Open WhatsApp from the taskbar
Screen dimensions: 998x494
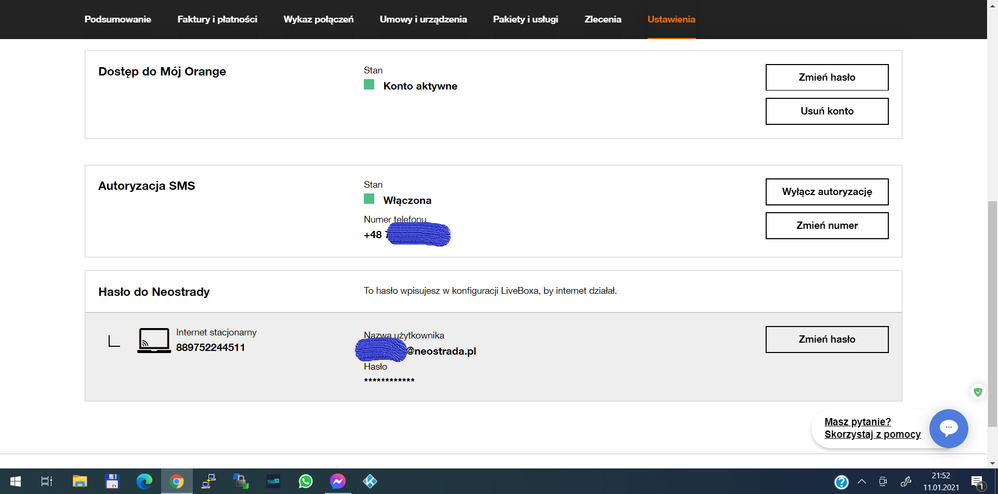[306, 481]
